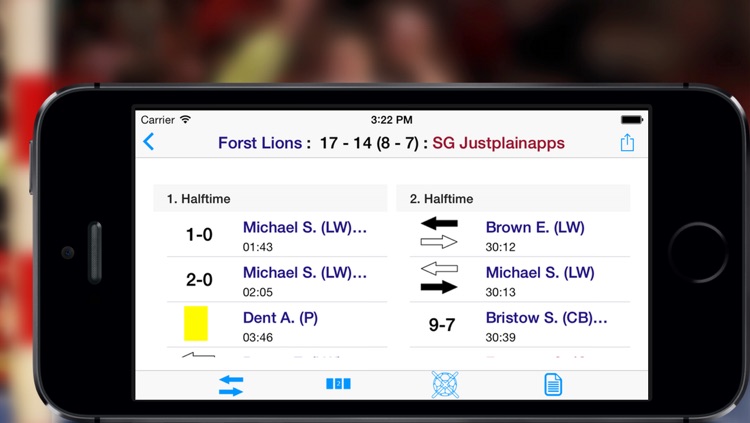Tap the yellow card for Dent A.

click(196, 324)
